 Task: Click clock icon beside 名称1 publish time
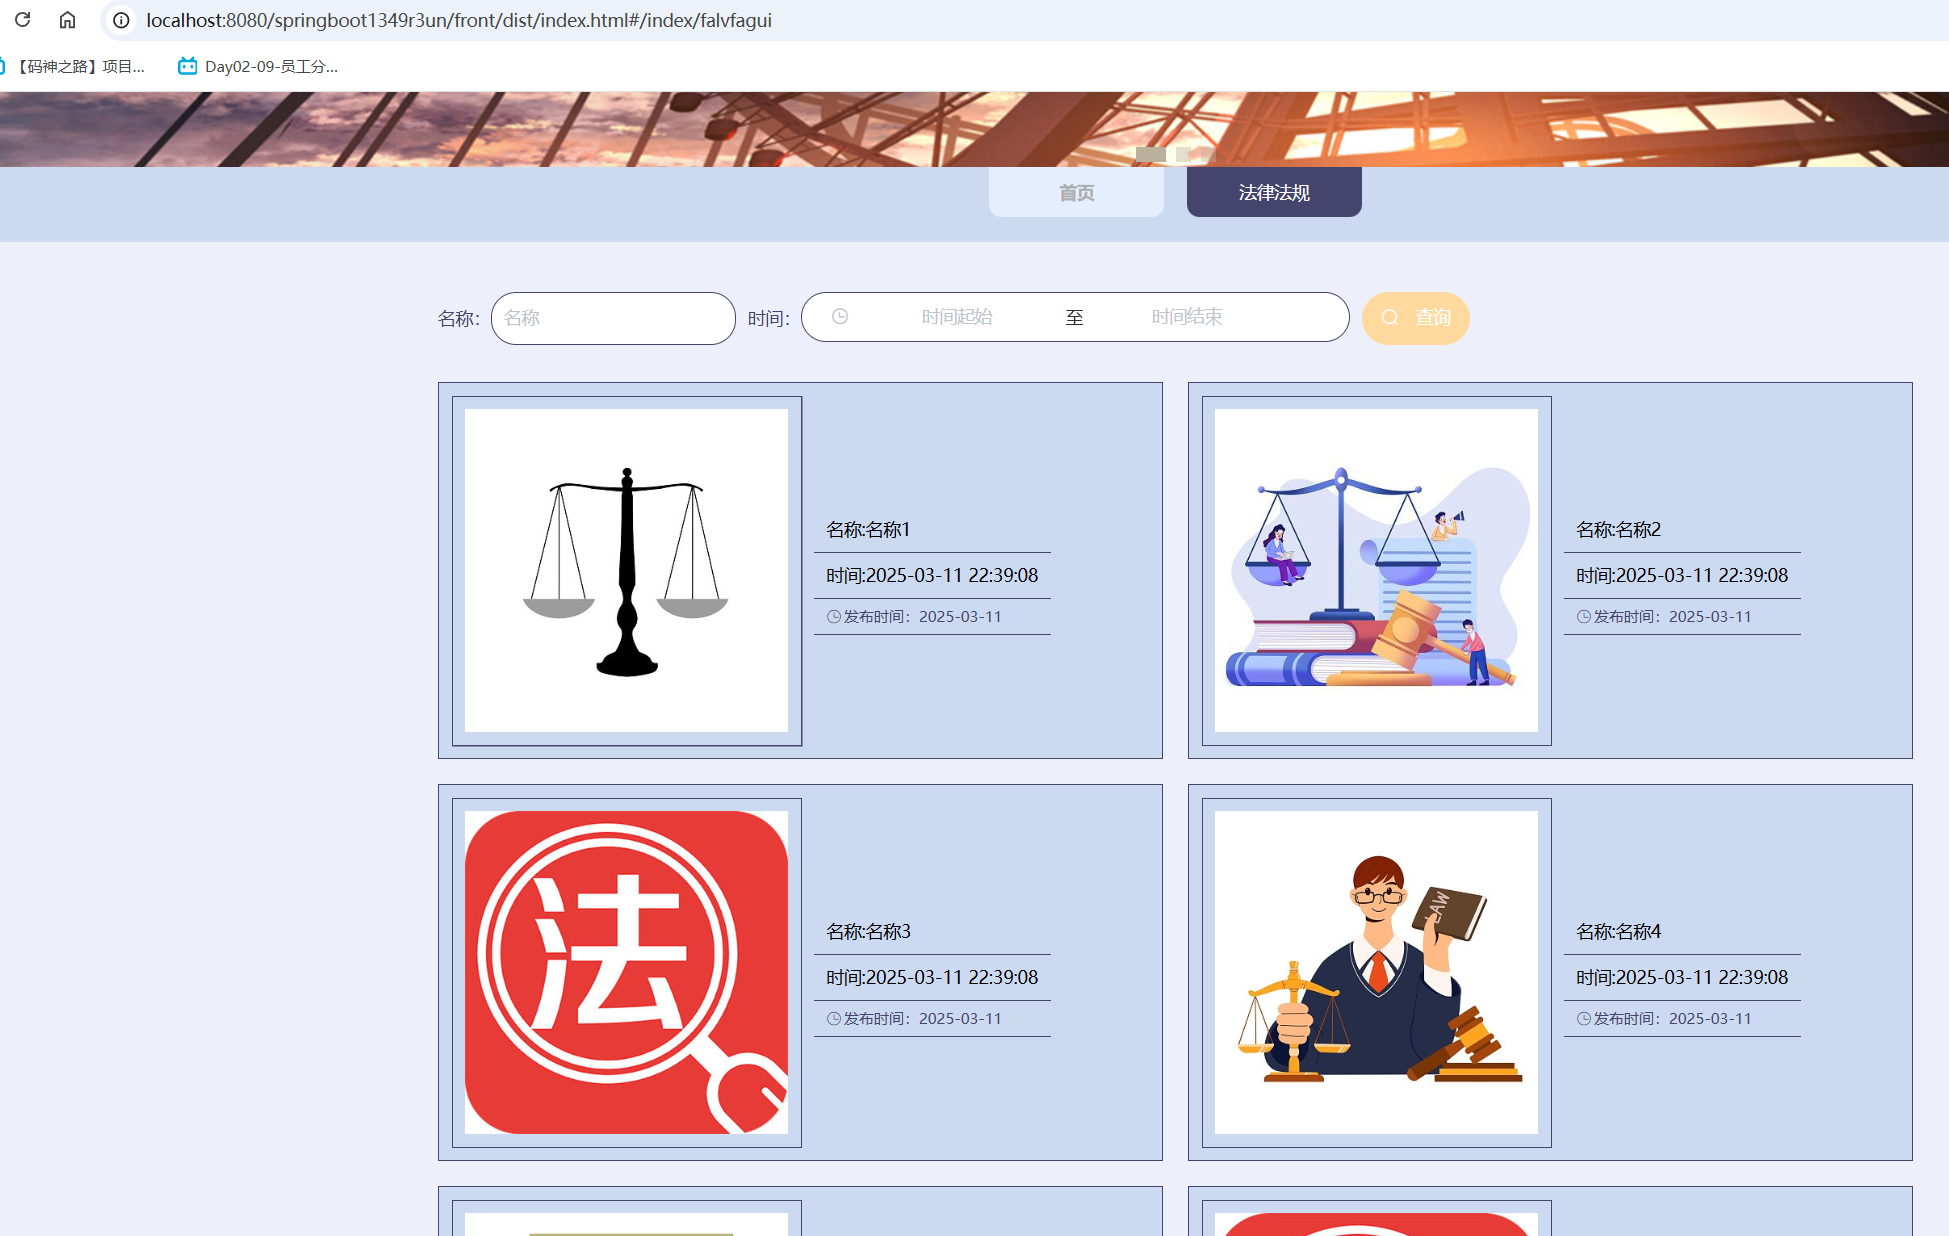833,617
